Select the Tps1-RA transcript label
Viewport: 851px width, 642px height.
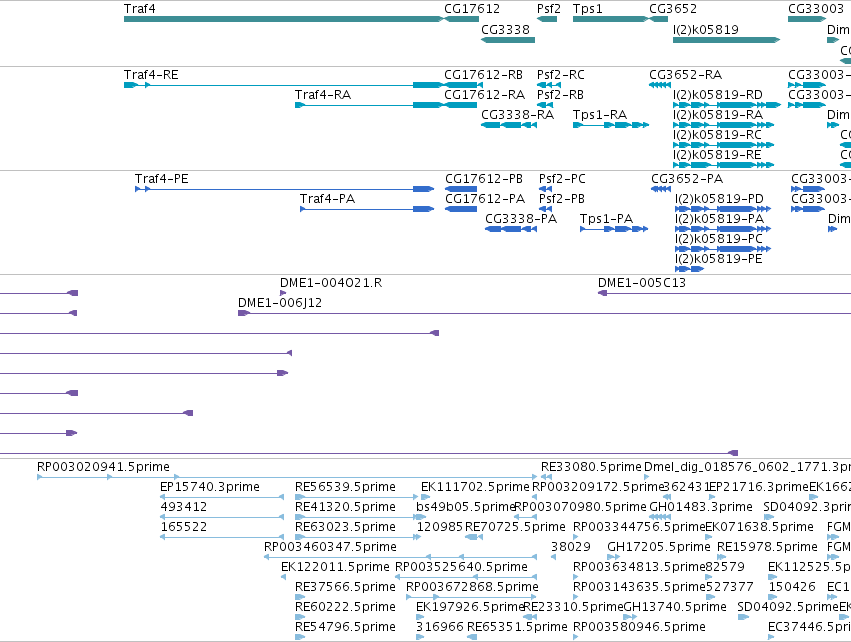[600, 115]
